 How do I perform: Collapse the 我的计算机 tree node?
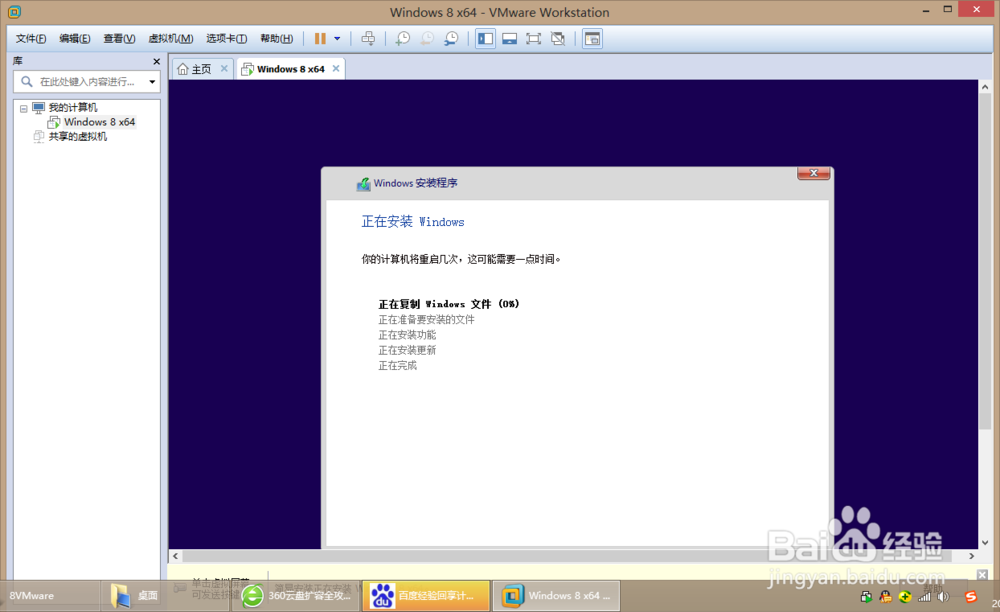click(24, 108)
